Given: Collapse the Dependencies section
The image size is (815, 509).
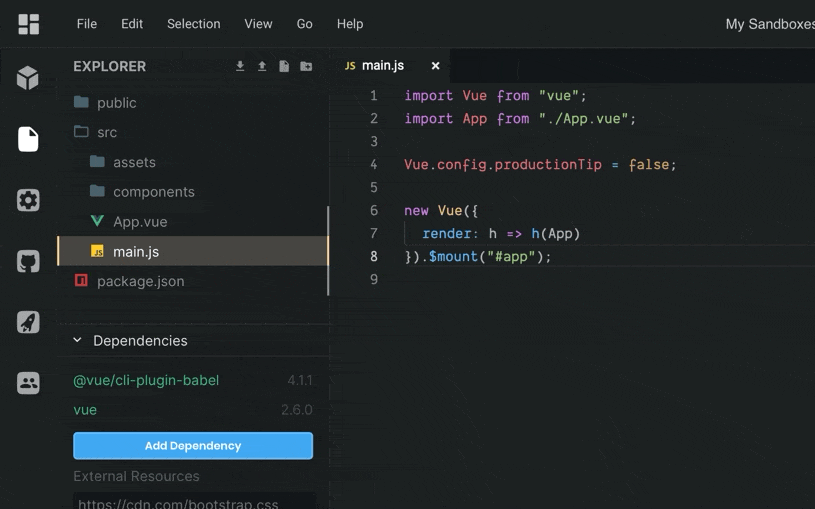Looking at the screenshot, I should pos(78,341).
